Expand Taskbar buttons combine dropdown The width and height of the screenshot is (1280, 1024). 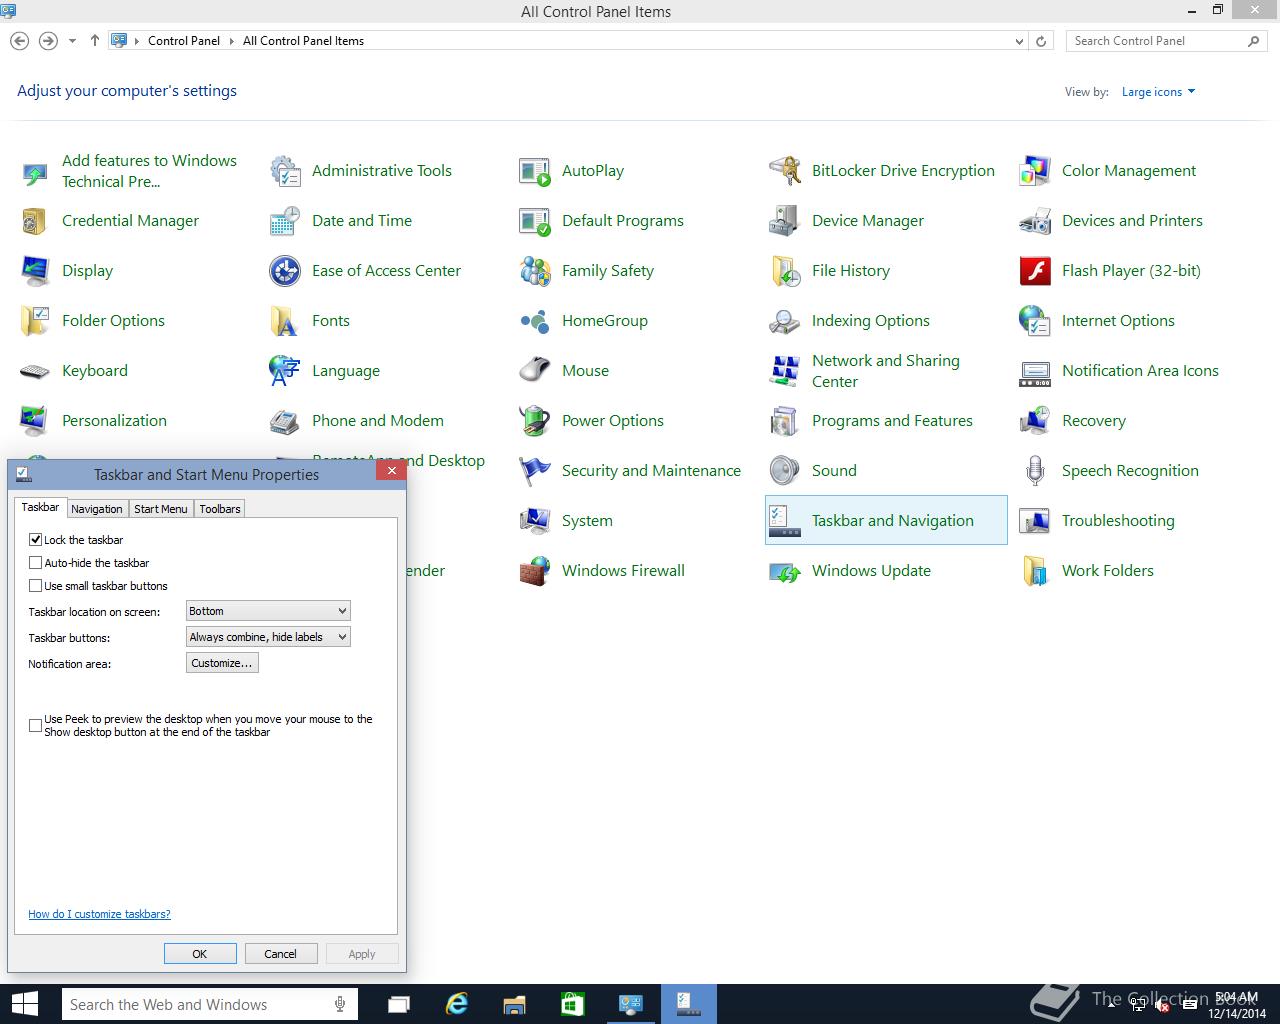pos(268,636)
